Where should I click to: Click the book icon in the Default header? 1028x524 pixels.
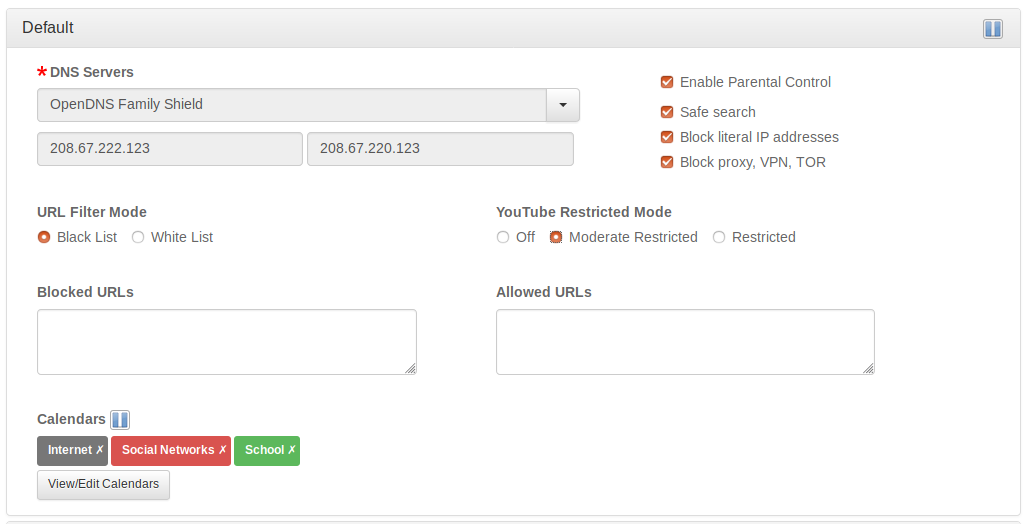pos(992,28)
